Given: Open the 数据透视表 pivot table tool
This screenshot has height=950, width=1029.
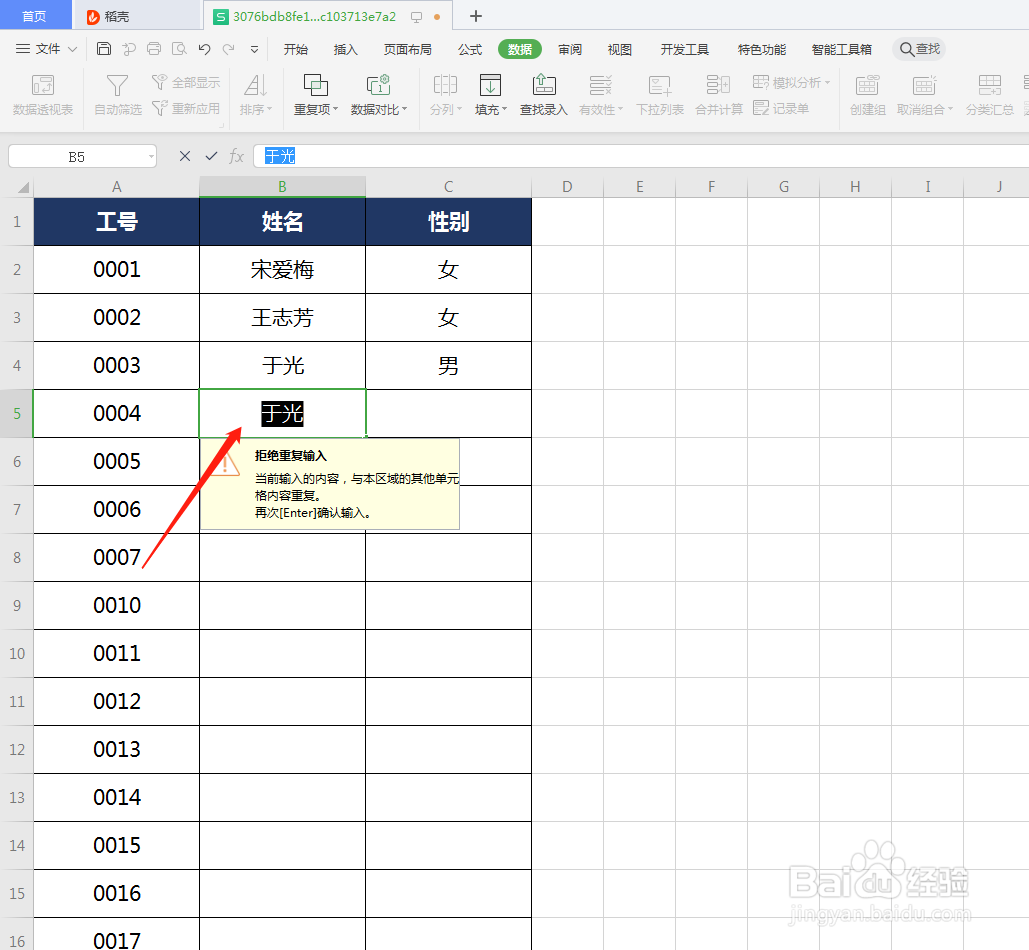Looking at the screenshot, I should coord(43,95).
